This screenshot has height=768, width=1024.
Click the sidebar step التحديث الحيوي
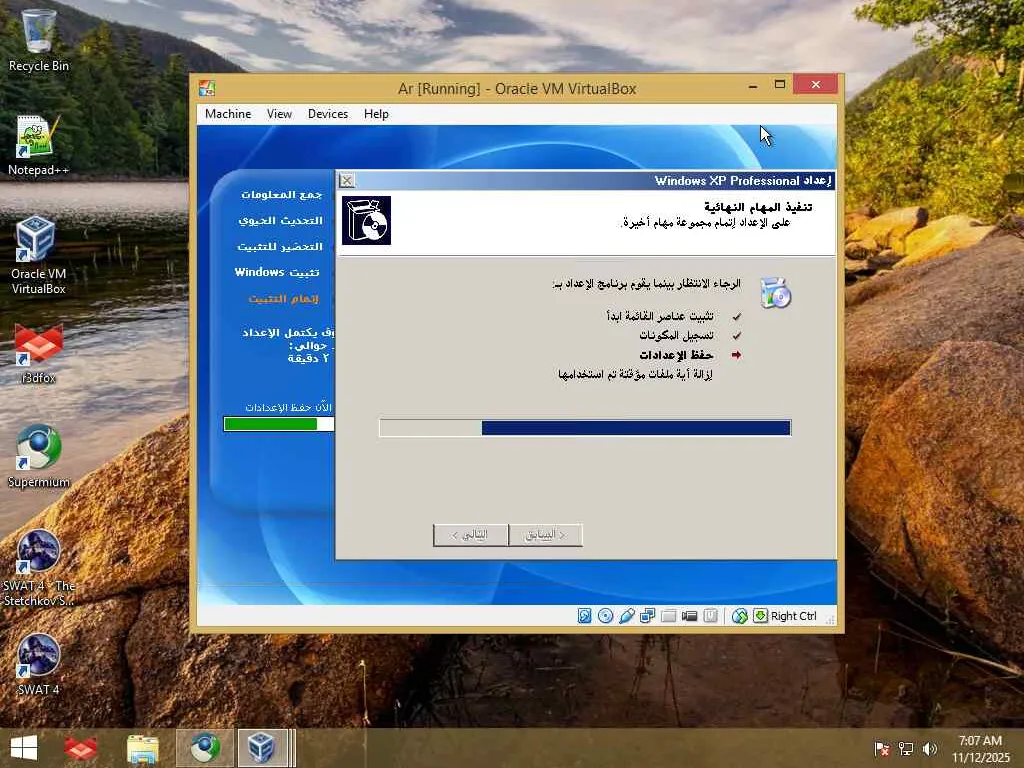click(280, 221)
